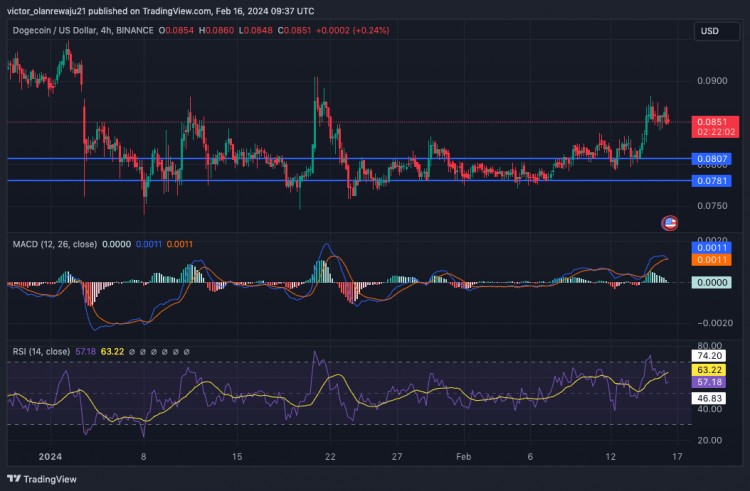Open the USD currency selector
This screenshot has width=750, height=491.
click(x=709, y=31)
